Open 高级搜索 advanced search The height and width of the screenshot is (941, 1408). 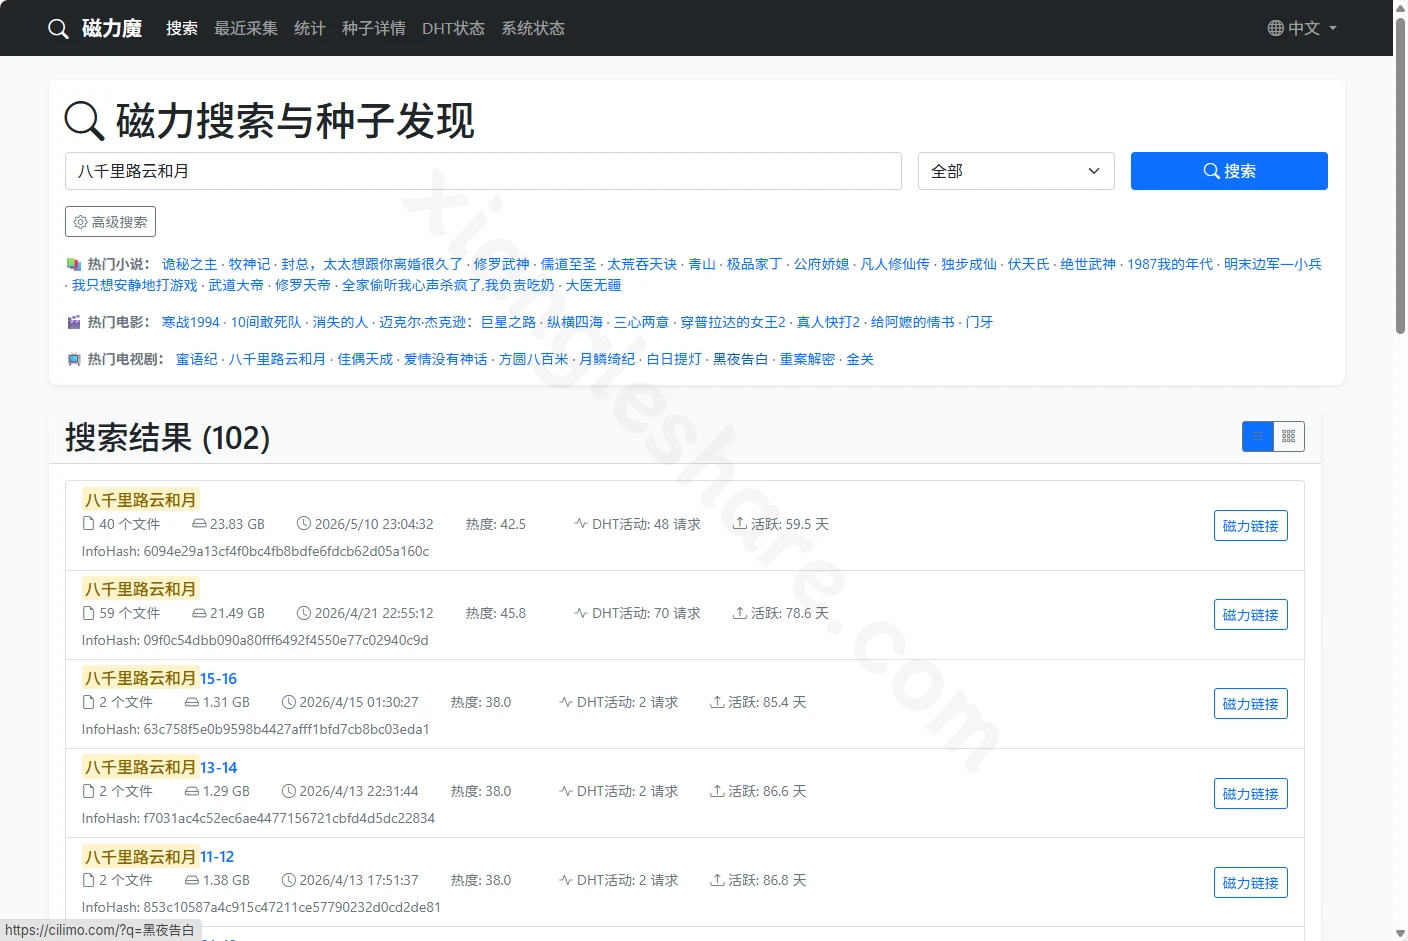(110, 222)
